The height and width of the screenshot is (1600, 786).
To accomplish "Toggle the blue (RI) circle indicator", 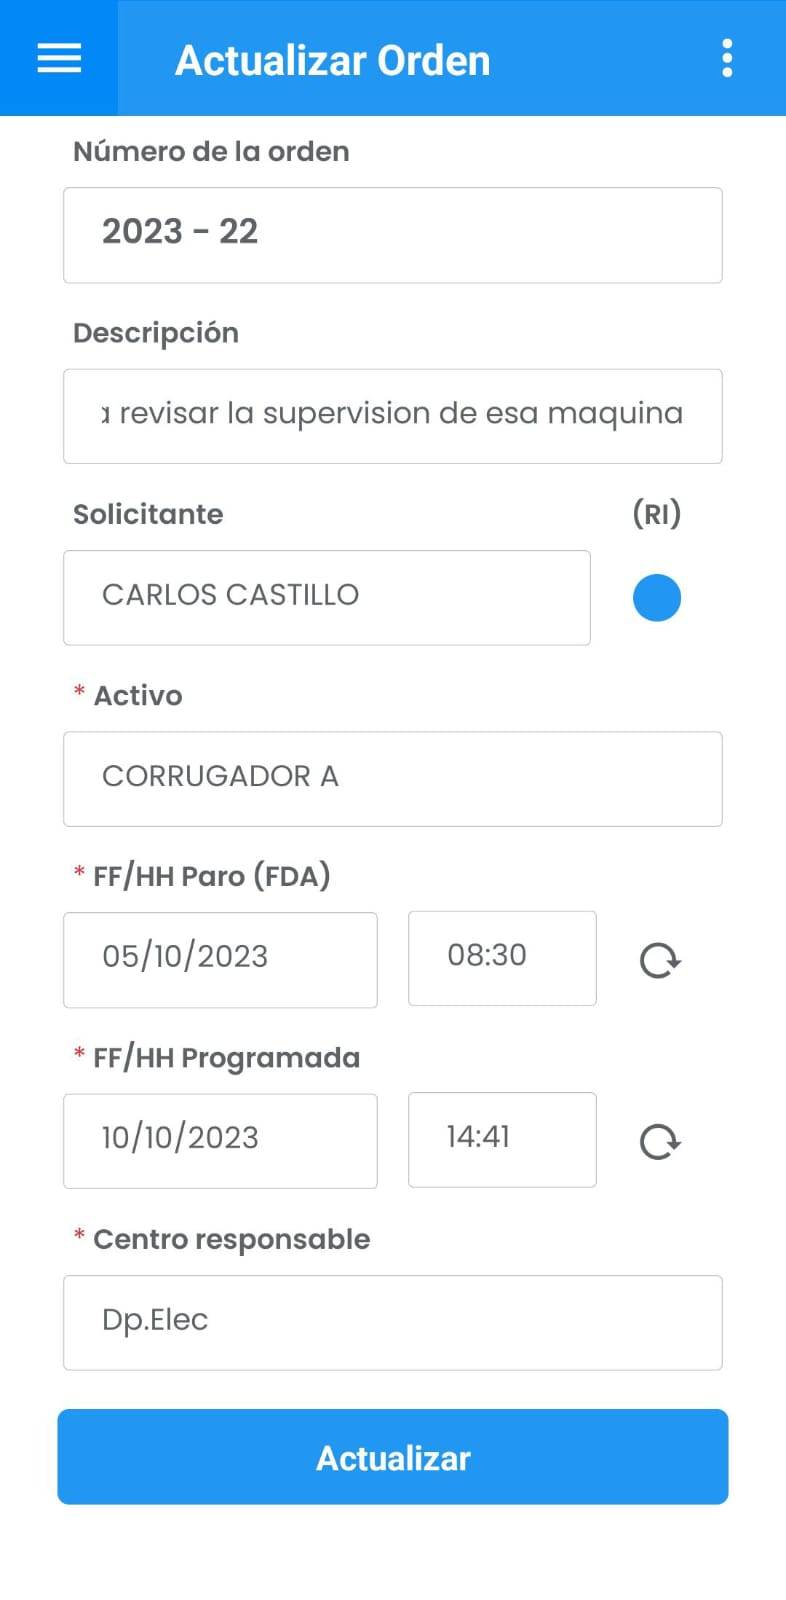I will tap(657, 598).
